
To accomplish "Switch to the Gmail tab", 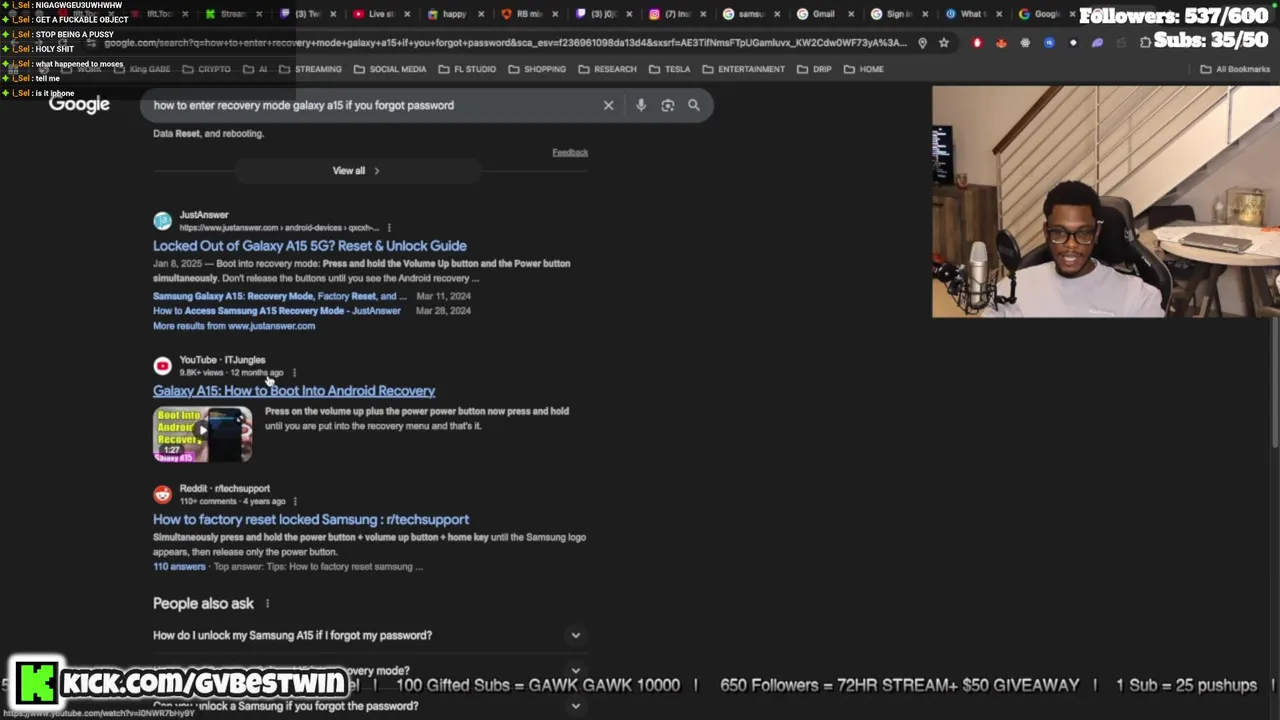I will pyautogui.click(x=823, y=14).
